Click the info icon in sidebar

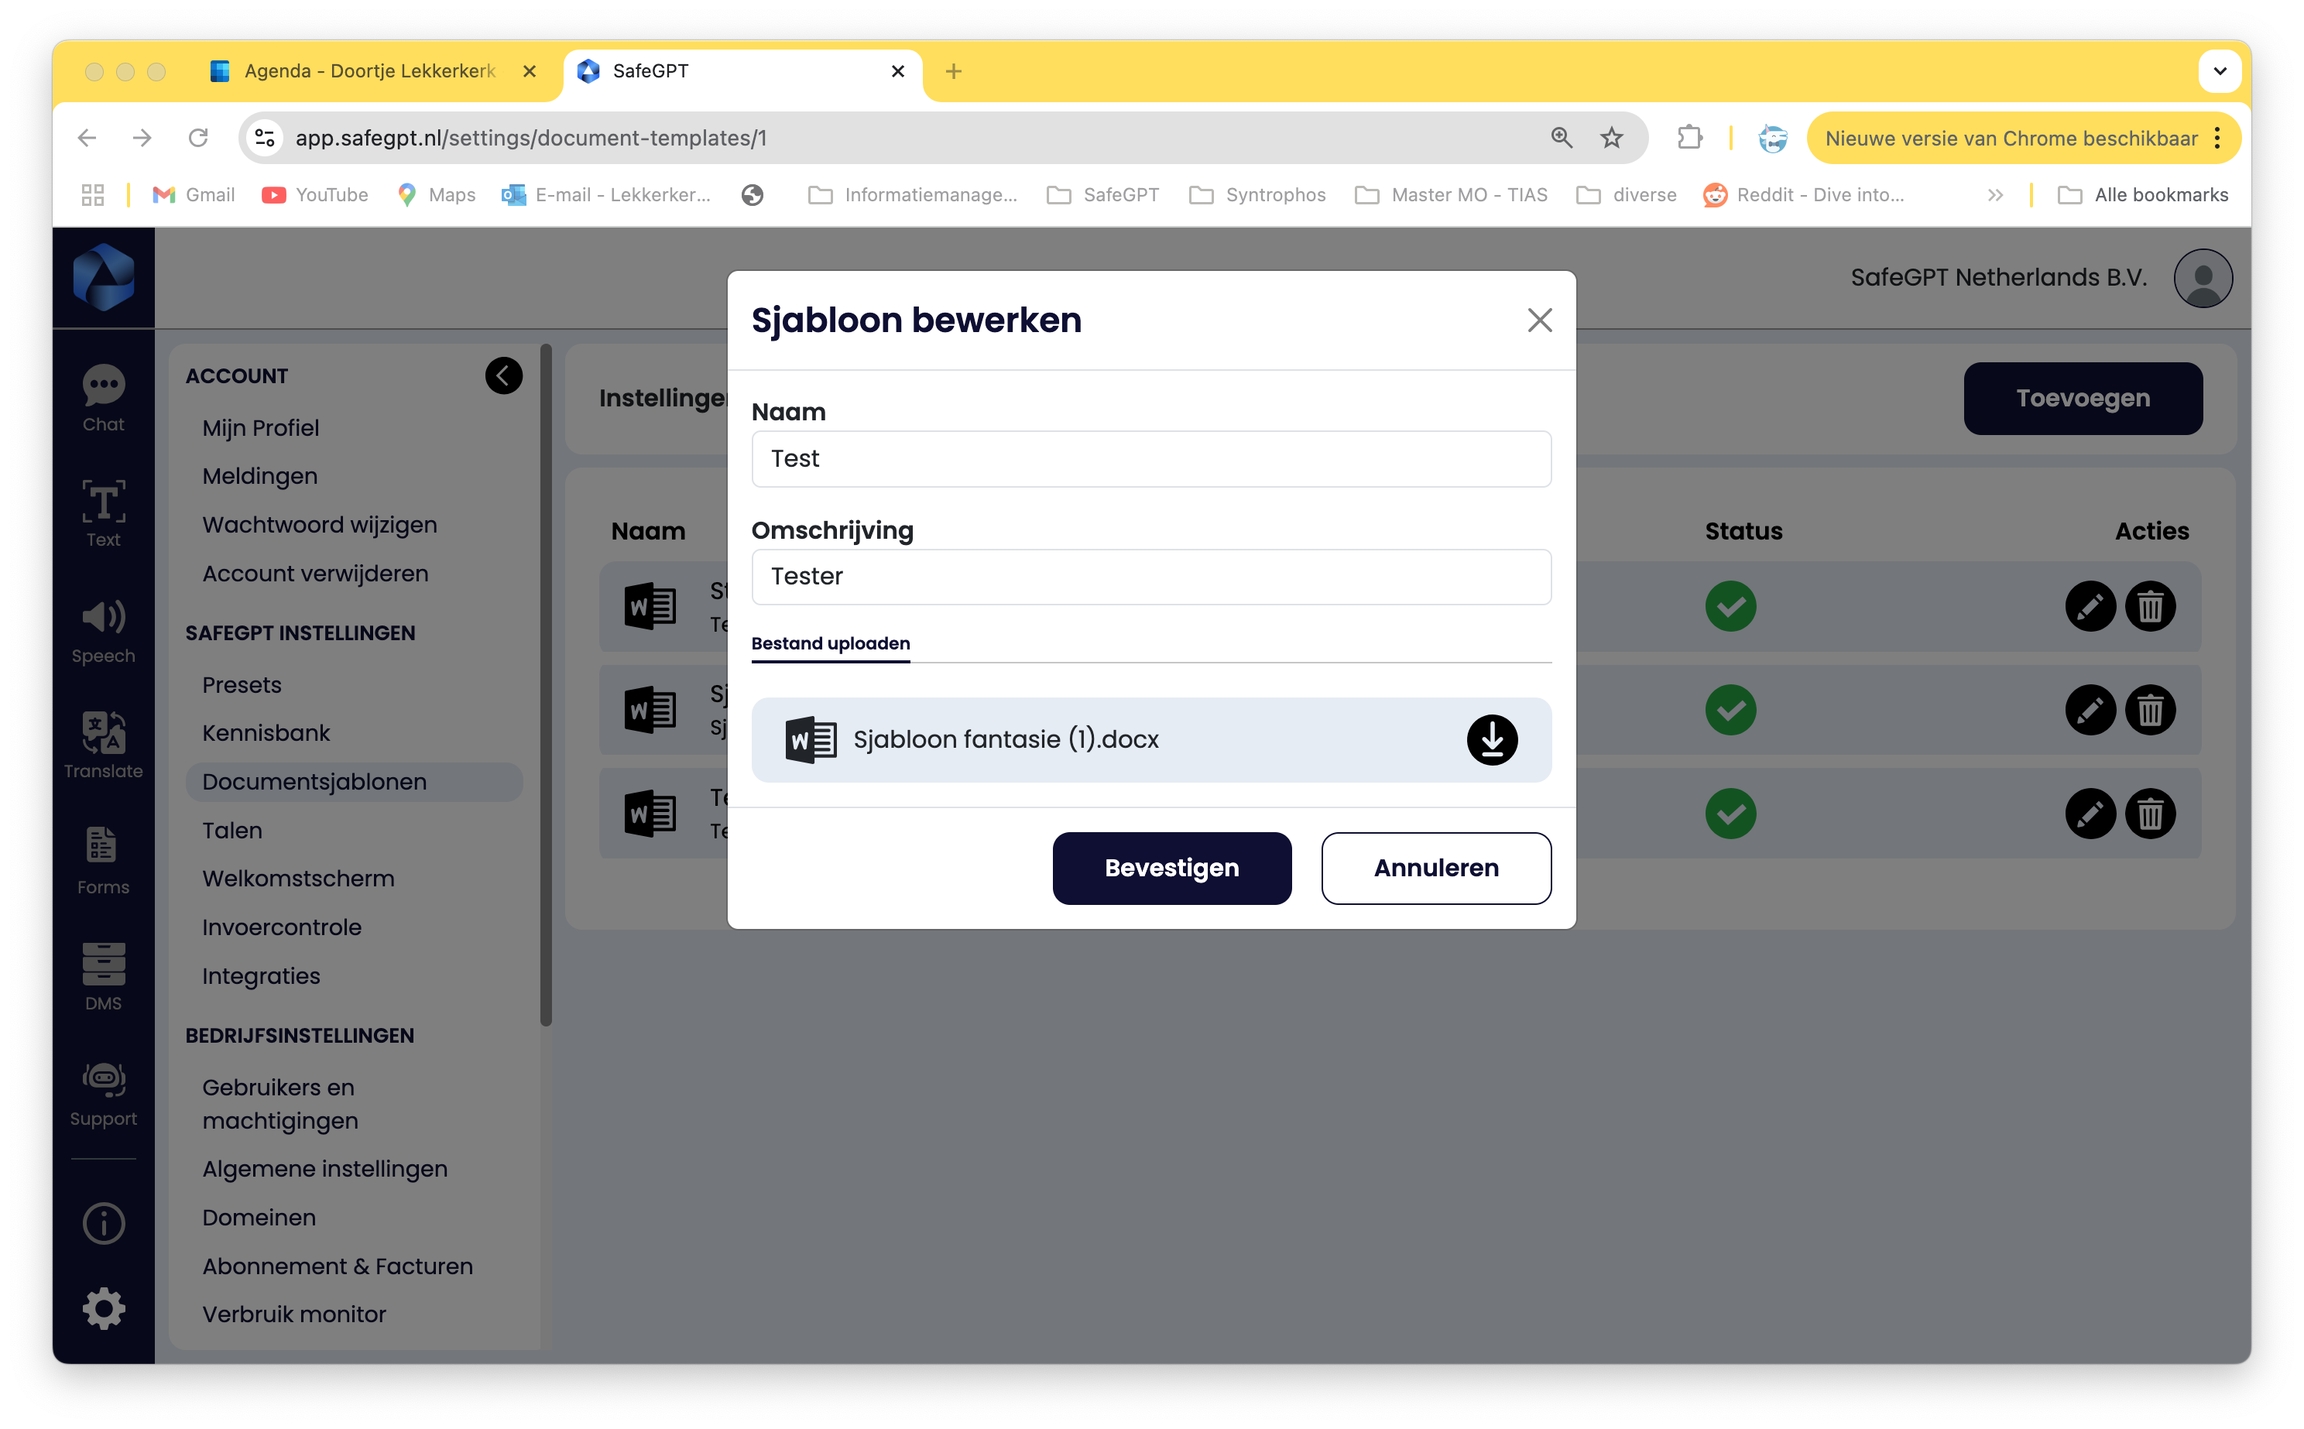point(103,1223)
